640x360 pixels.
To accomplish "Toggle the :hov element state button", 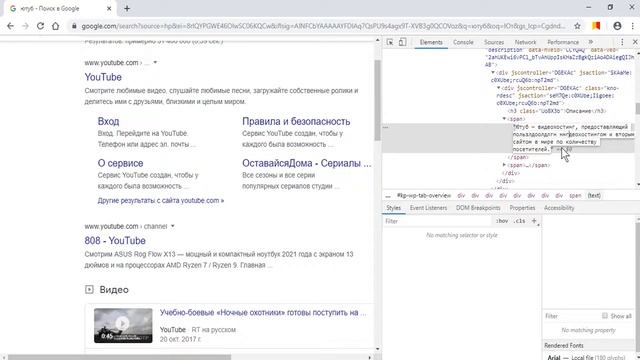I will click(x=502, y=221).
